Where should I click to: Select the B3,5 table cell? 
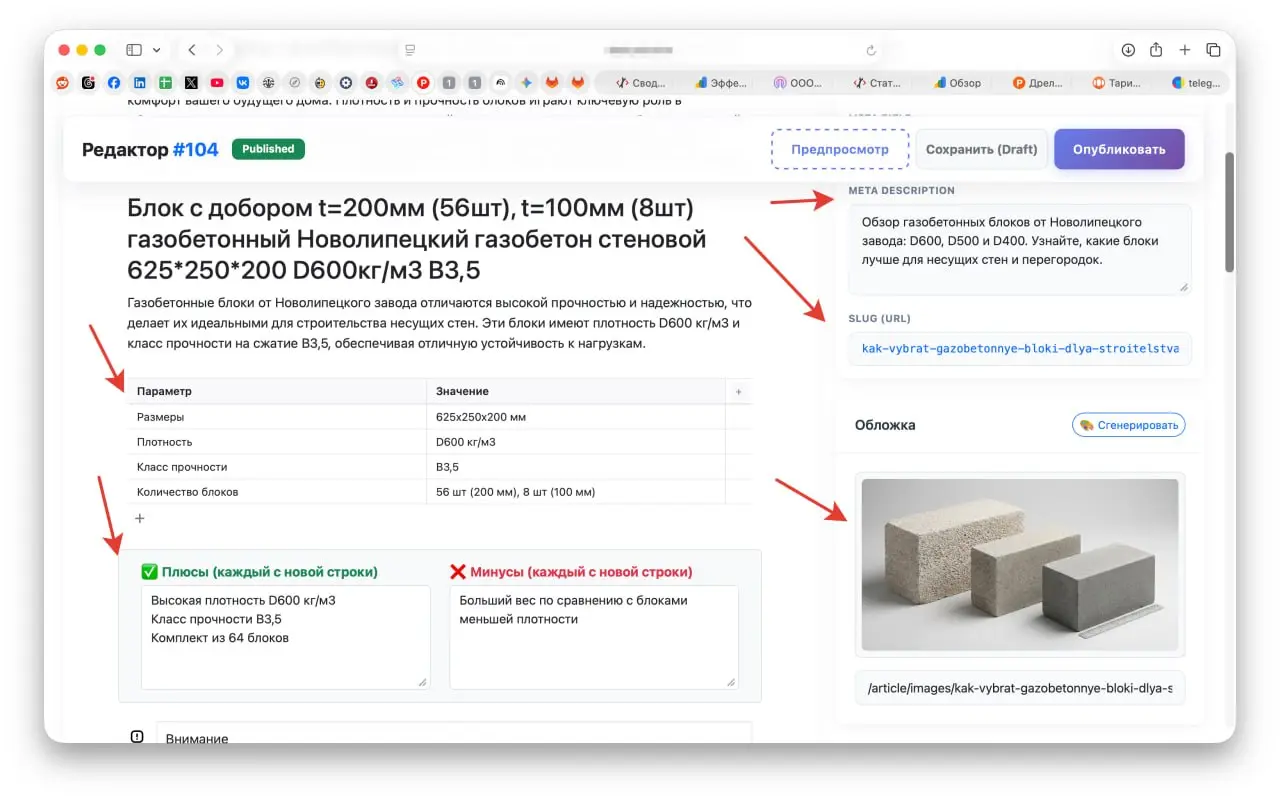point(576,467)
